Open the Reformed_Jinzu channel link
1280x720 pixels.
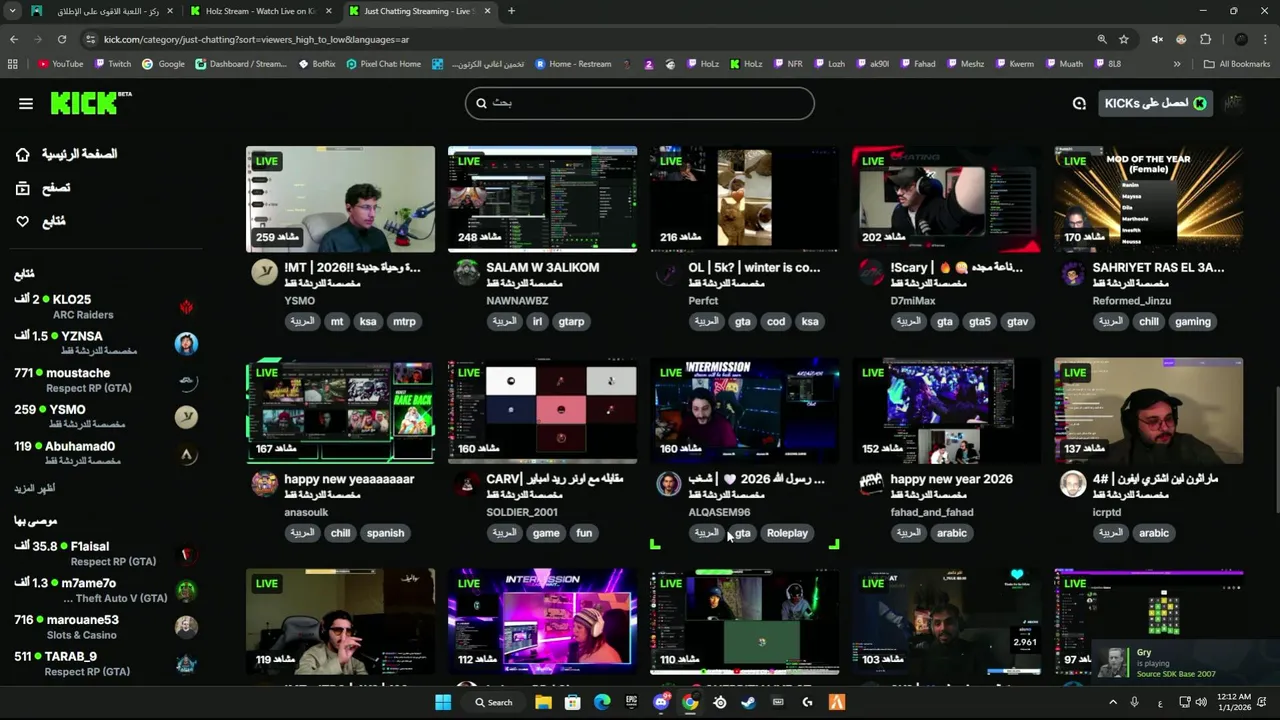(x=1132, y=301)
